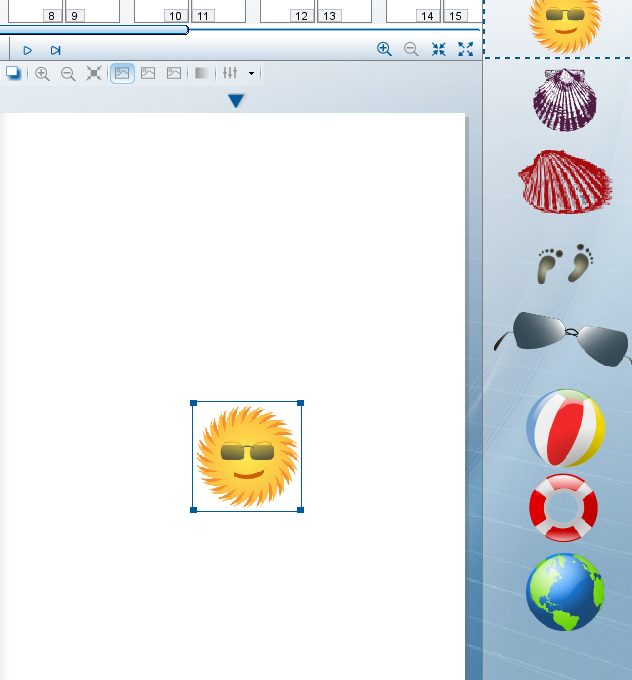Screen dimensions: 632x680
Task: Open the image adjustment sliders tool
Action: (230, 72)
